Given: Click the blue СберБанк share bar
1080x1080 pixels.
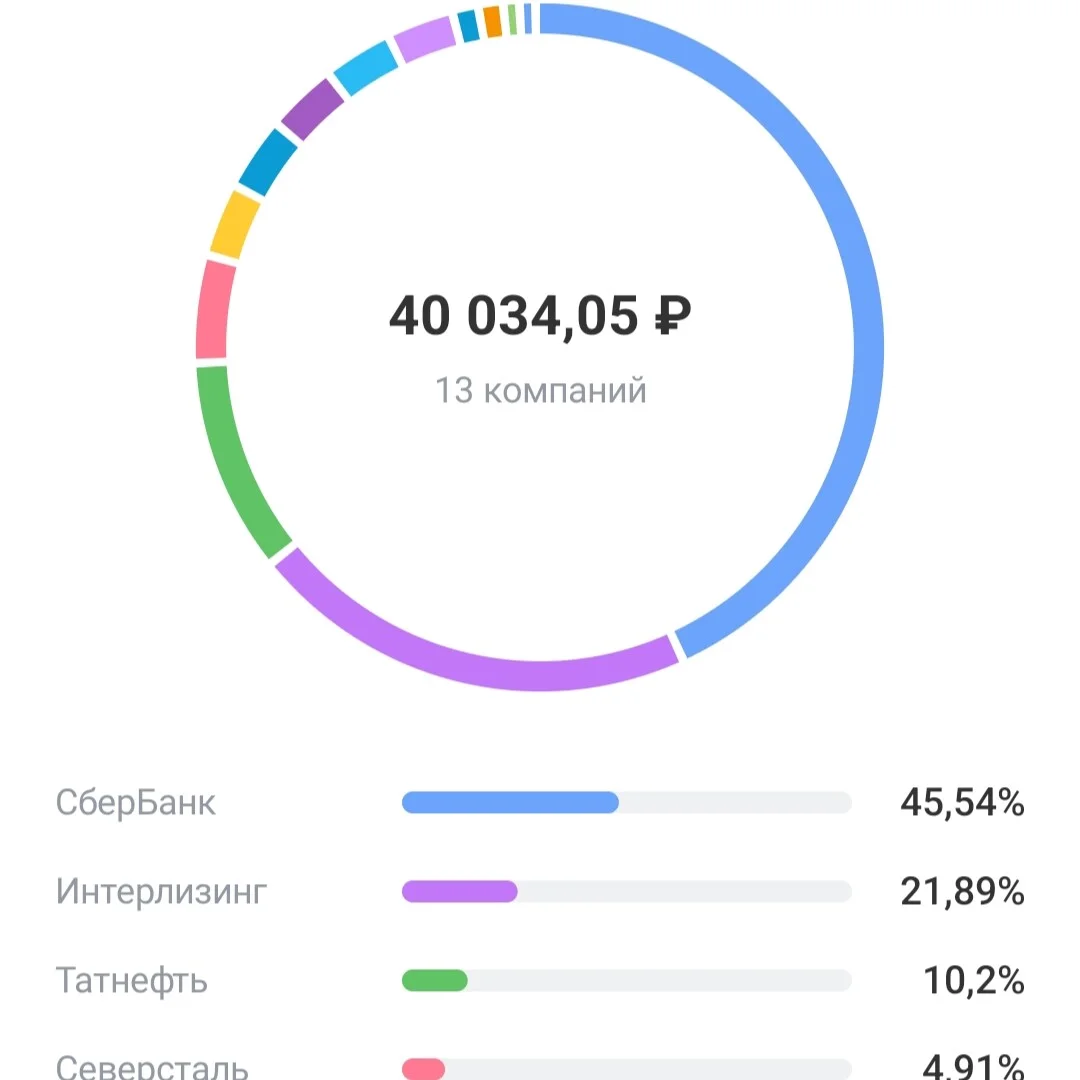Looking at the screenshot, I should [510, 802].
